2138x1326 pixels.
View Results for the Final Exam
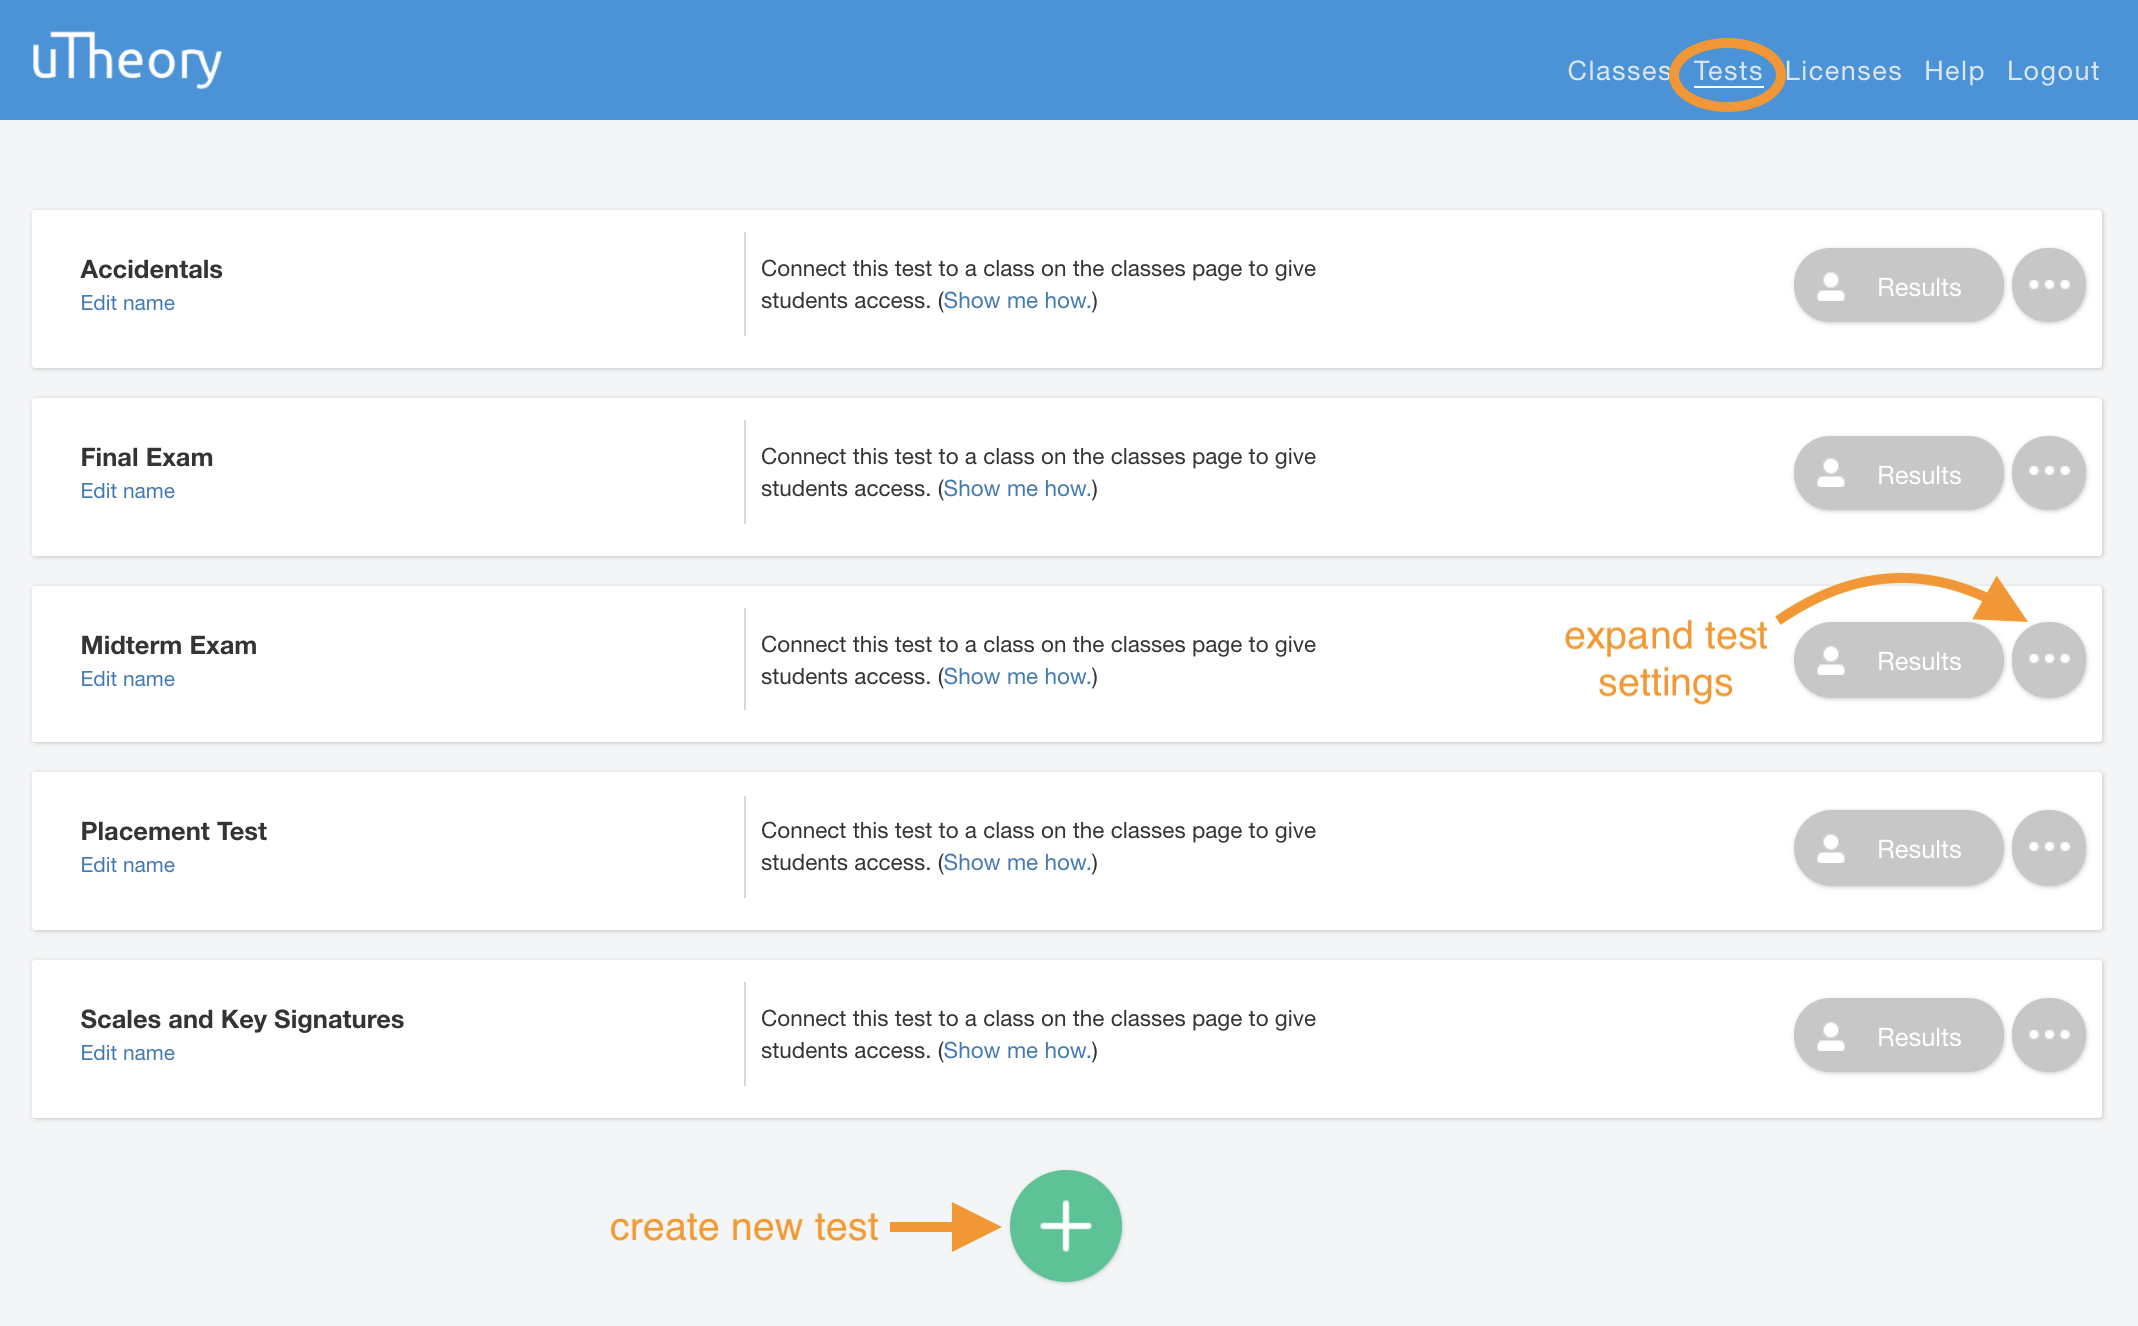(x=1898, y=472)
